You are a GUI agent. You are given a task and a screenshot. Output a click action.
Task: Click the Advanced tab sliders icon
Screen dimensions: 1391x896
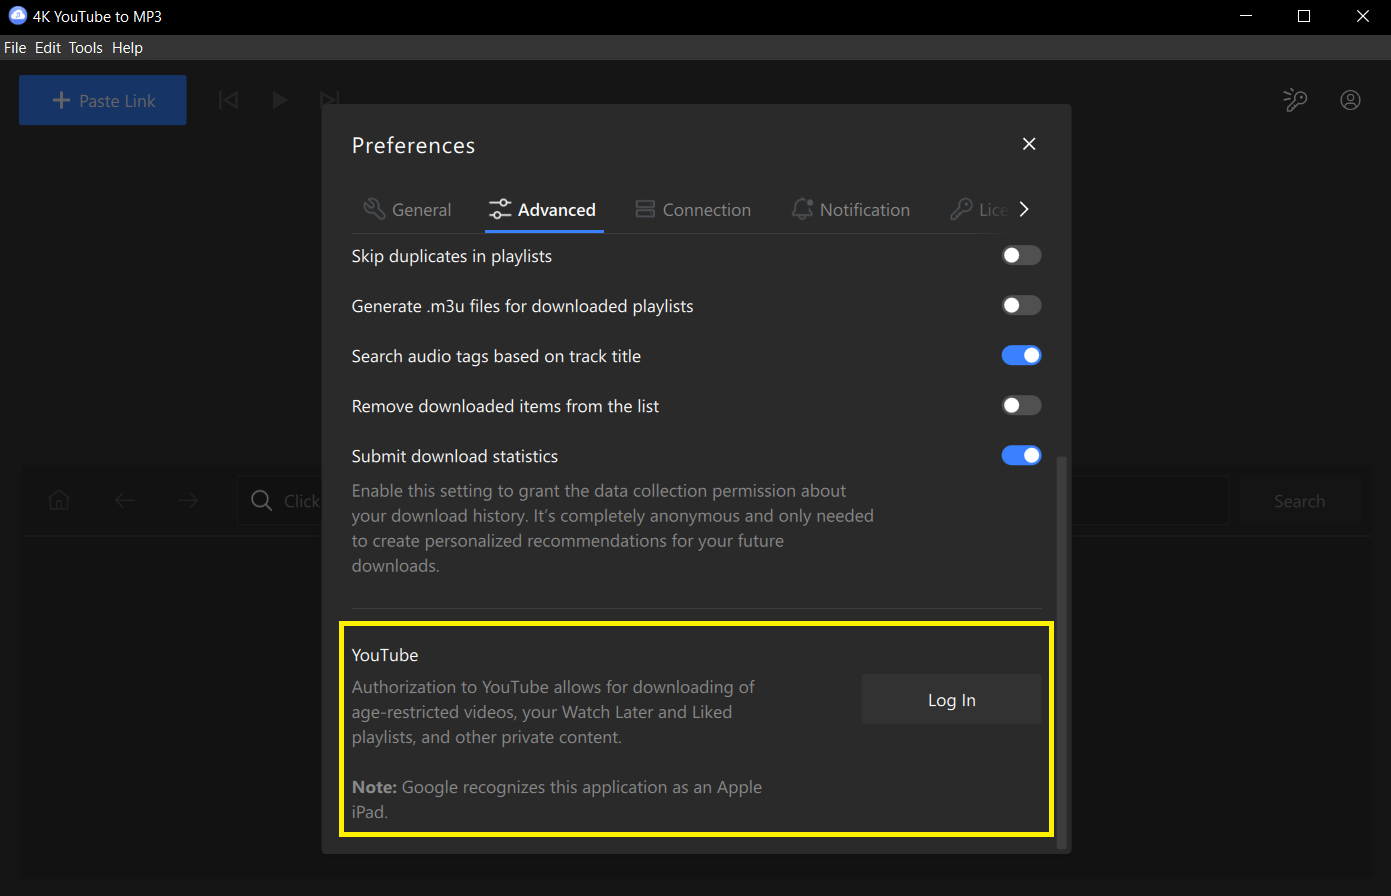tap(500, 209)
